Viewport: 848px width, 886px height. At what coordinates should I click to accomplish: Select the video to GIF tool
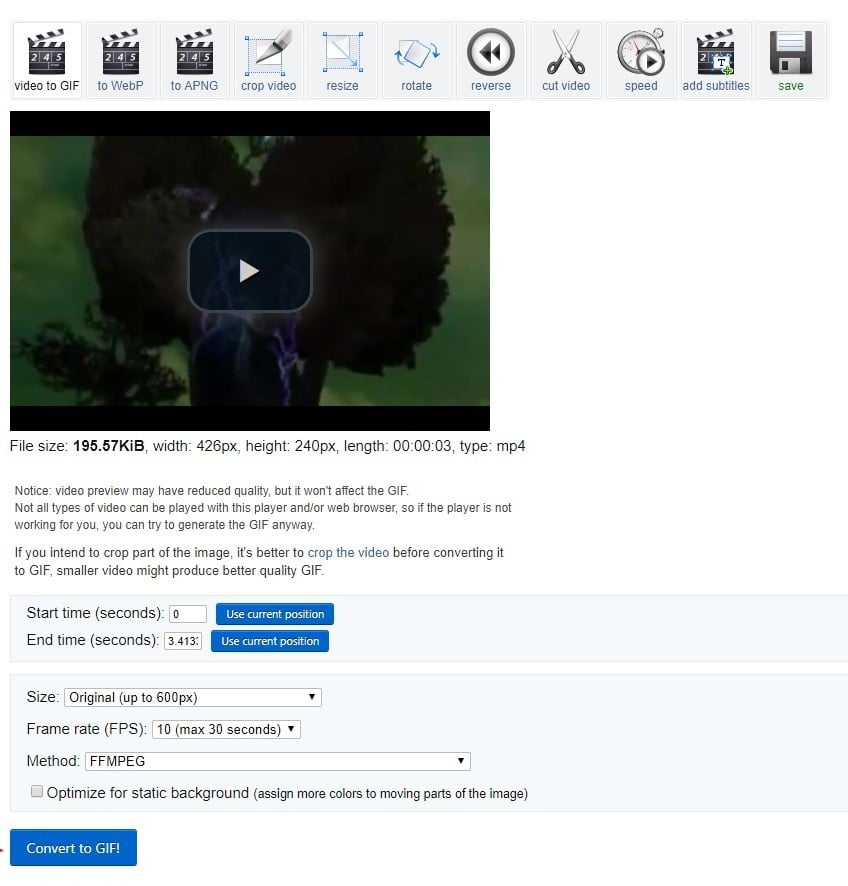46,60
